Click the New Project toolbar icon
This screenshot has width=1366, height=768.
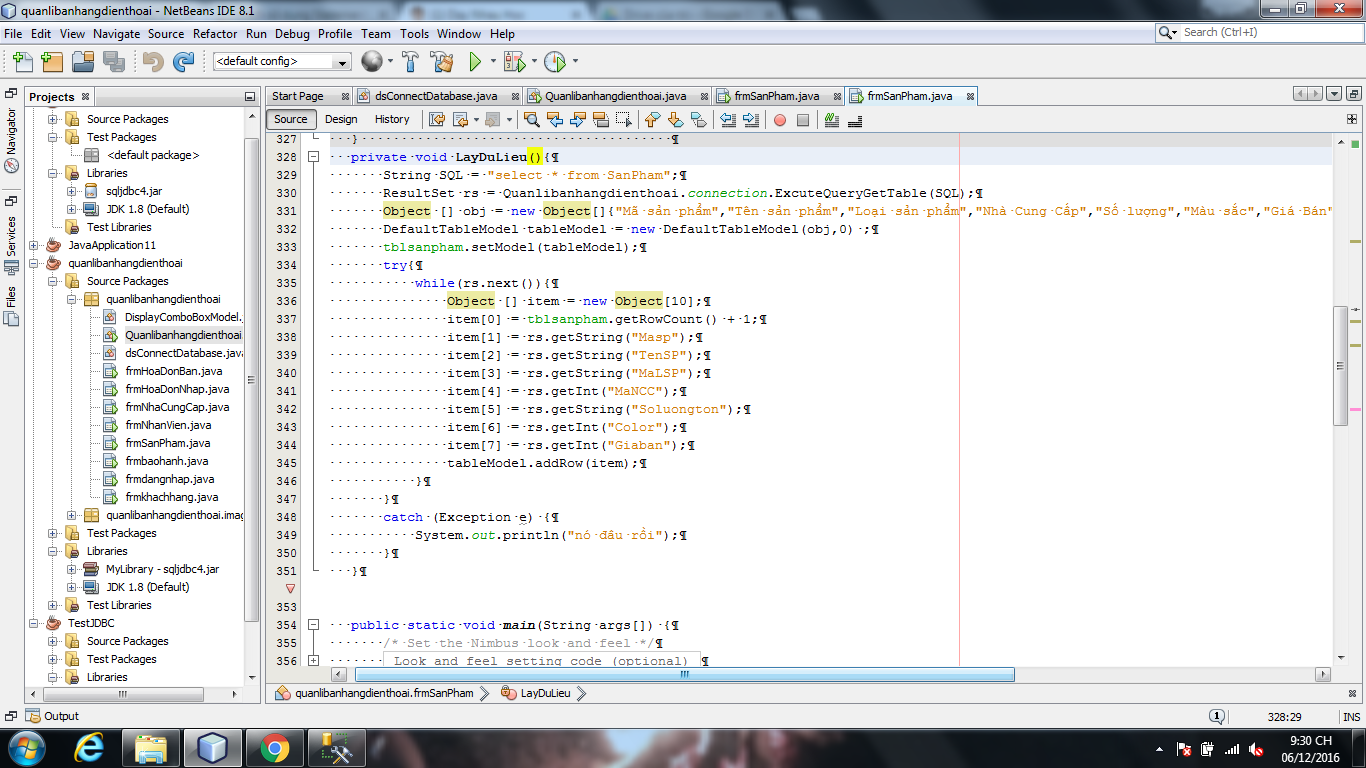coord(50,61)
